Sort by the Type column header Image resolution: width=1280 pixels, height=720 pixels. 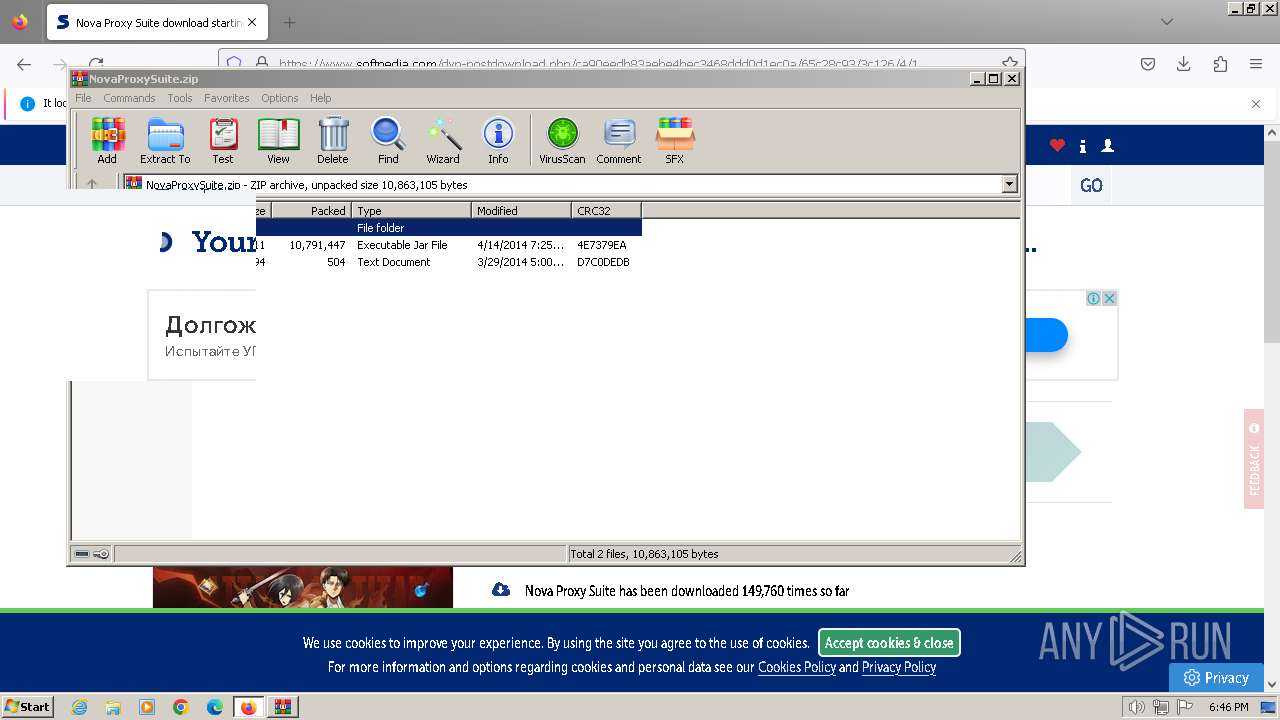point(411,210)
